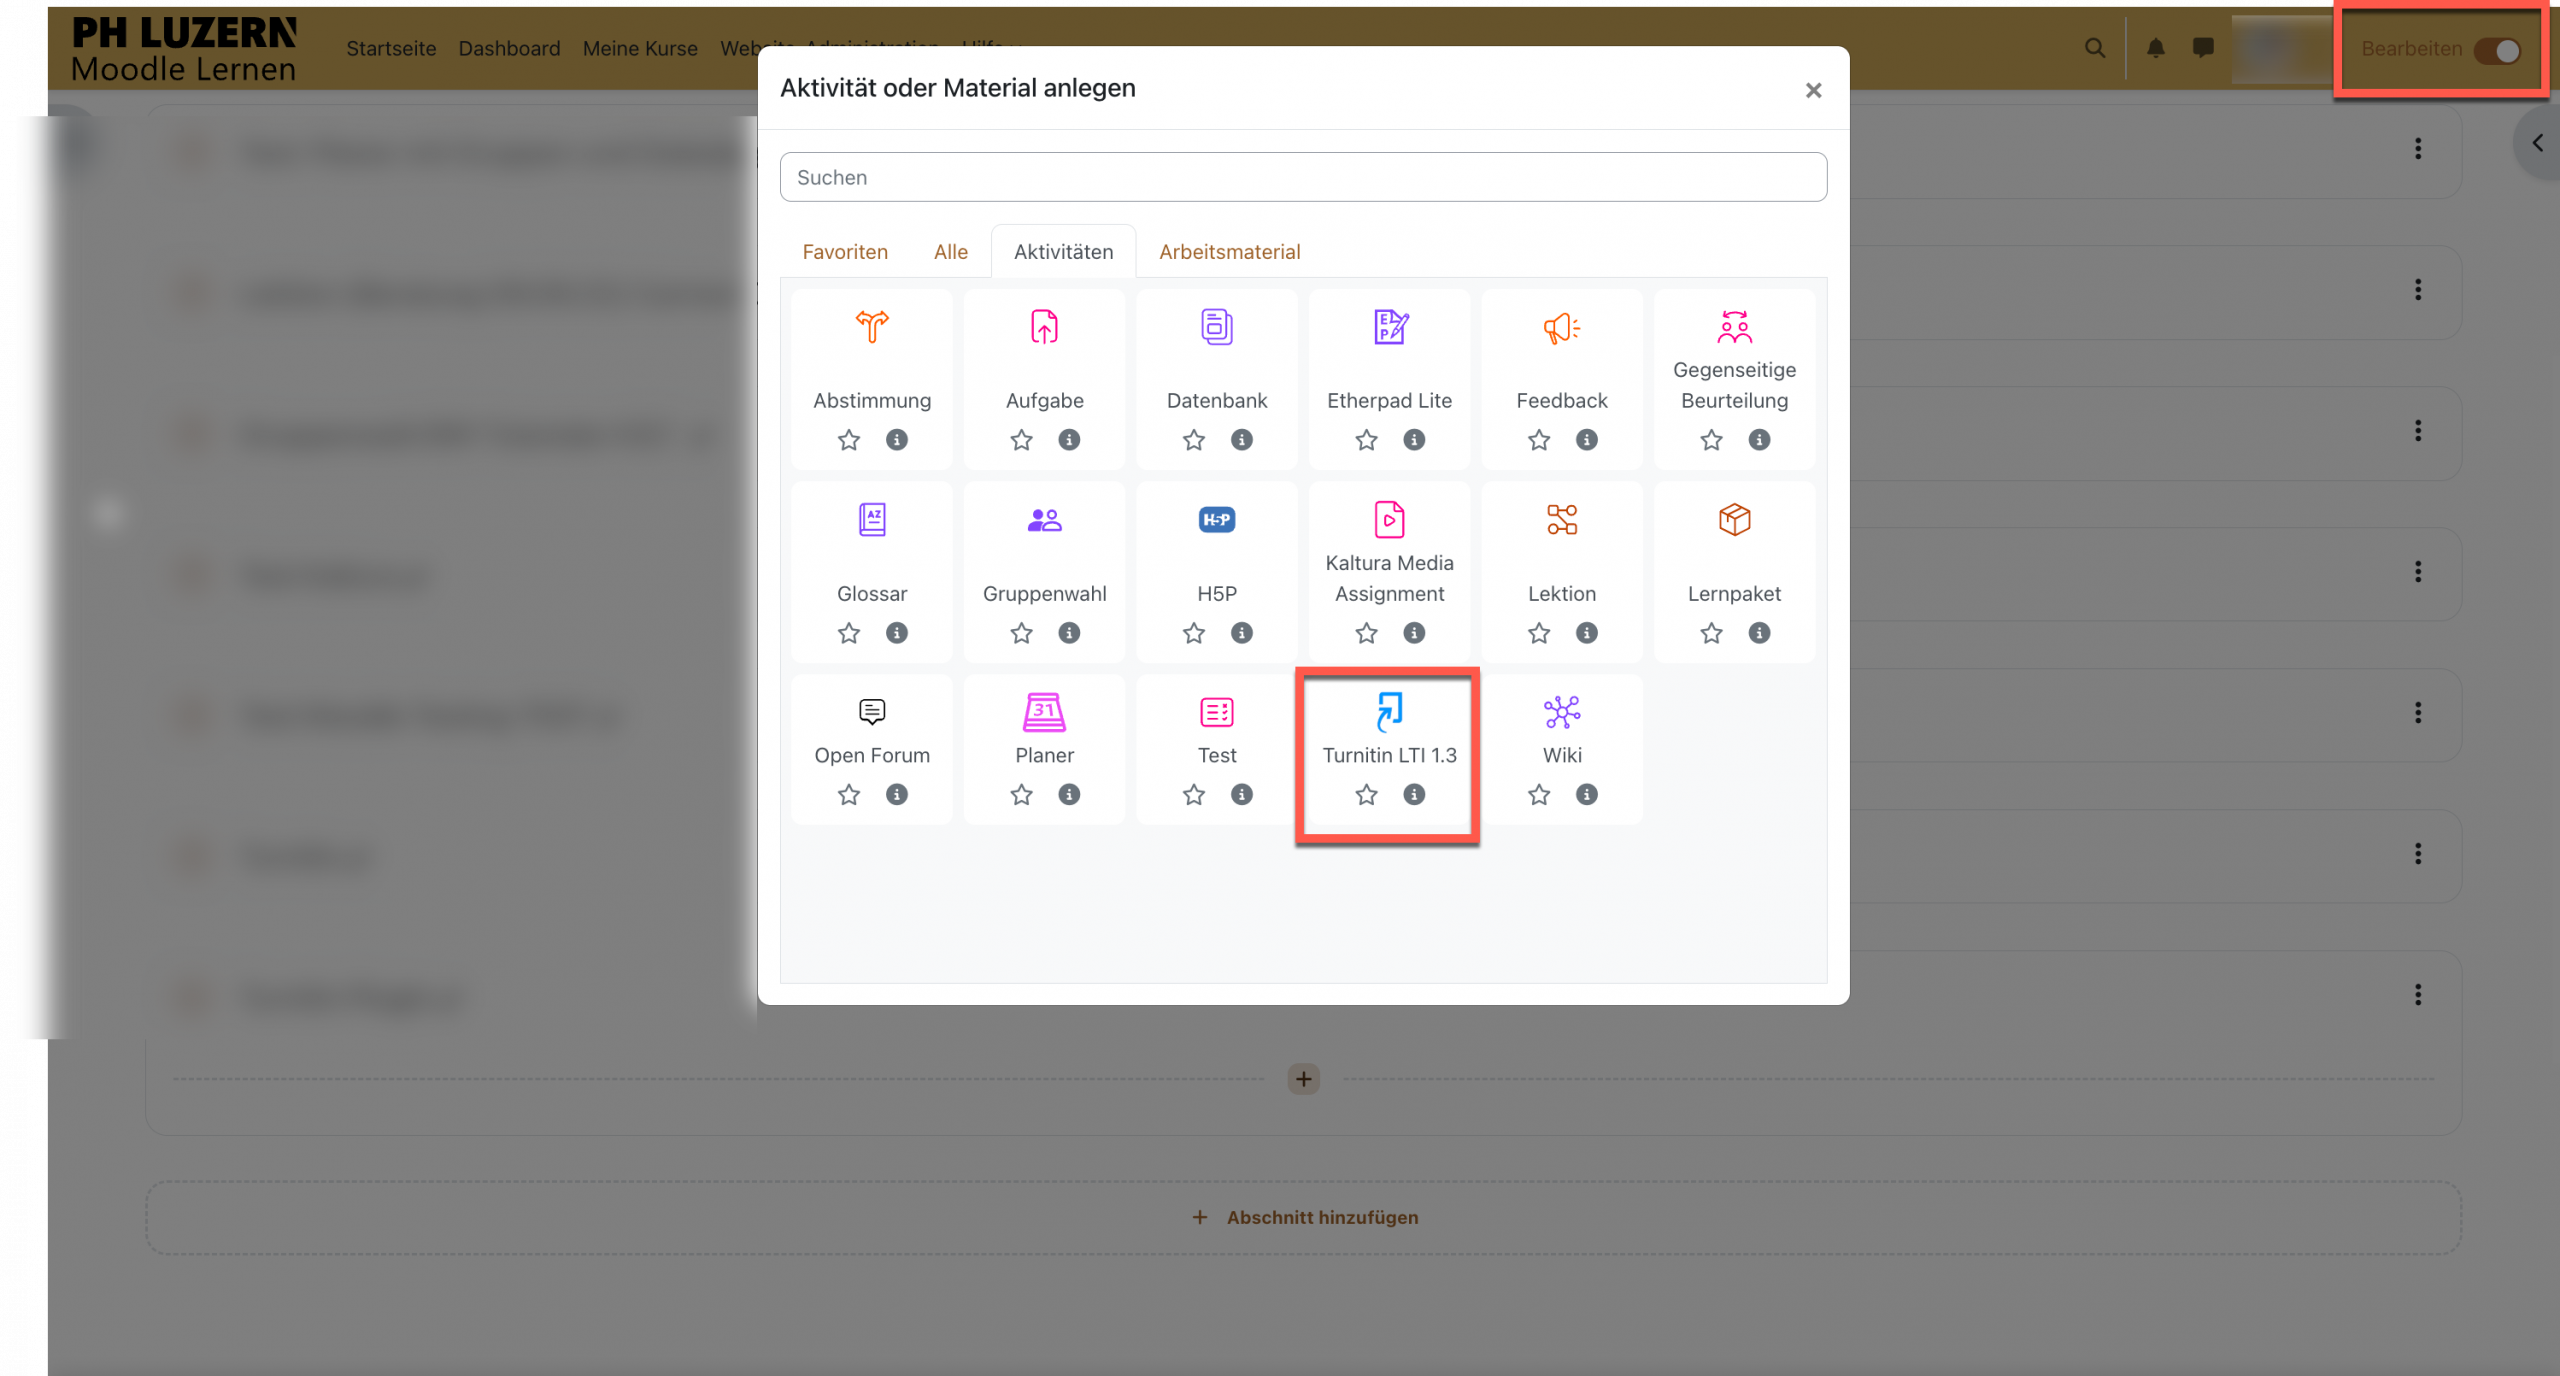Star Lernpaket as favorite
Image resolution: width=2560 pixels, height=1376 pixels.
1712,633
